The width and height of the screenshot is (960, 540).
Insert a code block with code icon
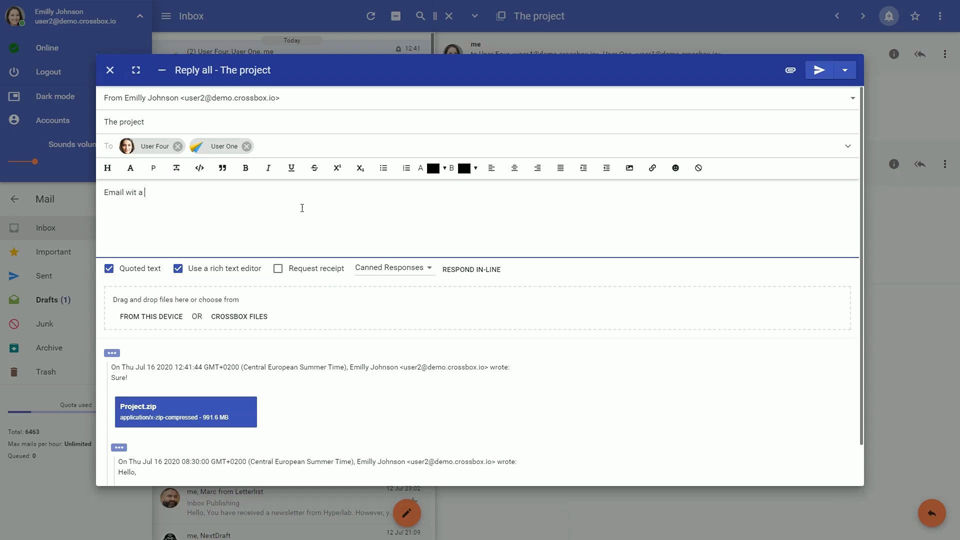(x=199, y=168)
